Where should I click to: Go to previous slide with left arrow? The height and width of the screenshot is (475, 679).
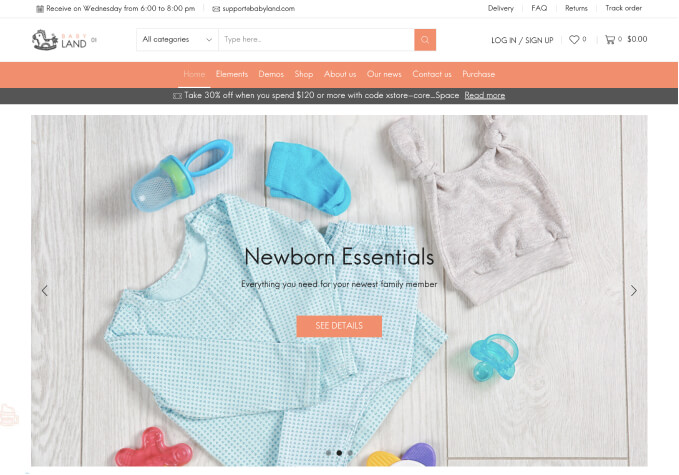(x=45, y=291)
